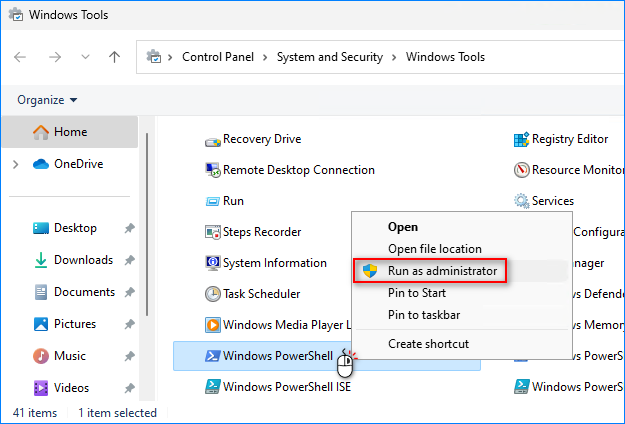Image resolution: width=625 pixels, height=424 pixels.
Task: Expand the chevron after Control Panel breadcrumb
Action: (x=265, y=57)
